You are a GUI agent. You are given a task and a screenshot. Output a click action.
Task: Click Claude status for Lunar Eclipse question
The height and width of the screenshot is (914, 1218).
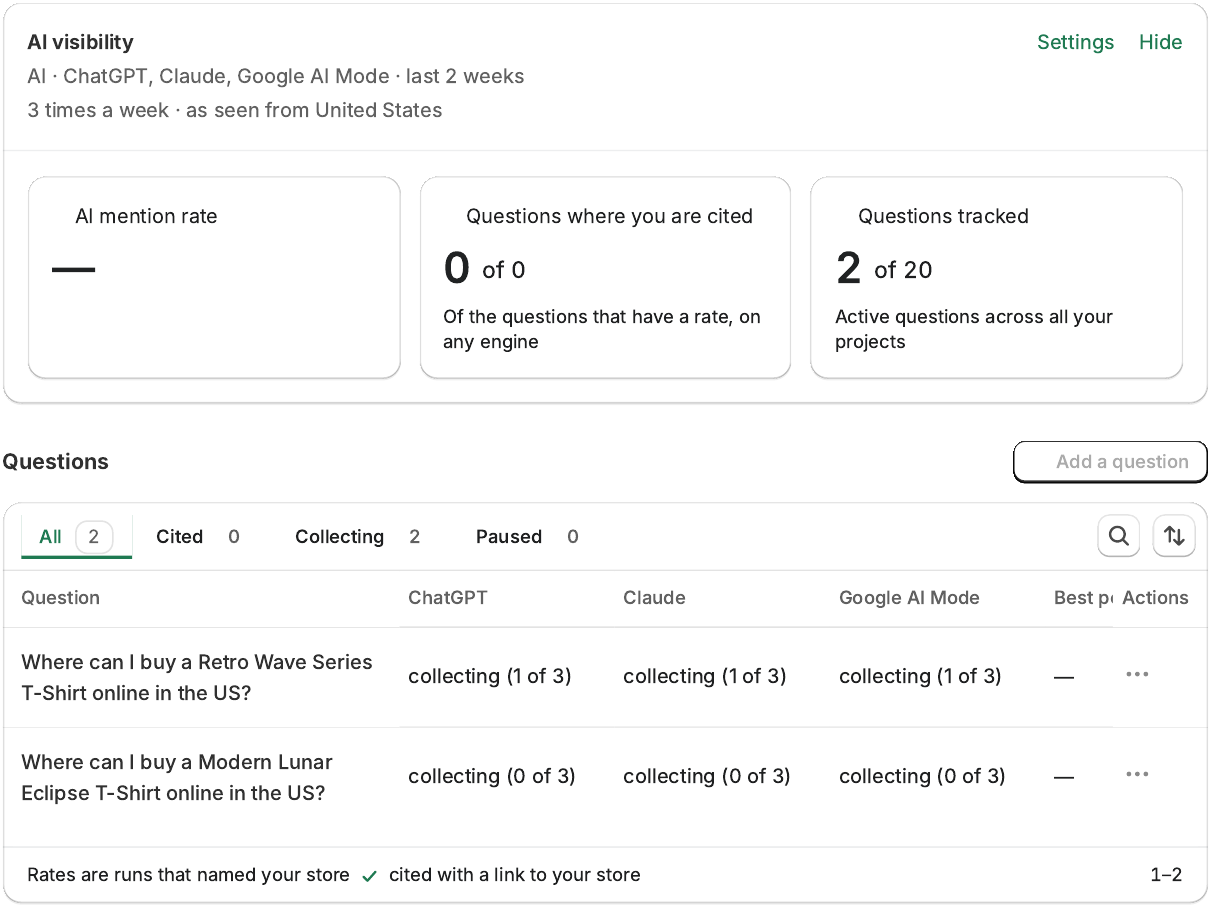point(707,776)
